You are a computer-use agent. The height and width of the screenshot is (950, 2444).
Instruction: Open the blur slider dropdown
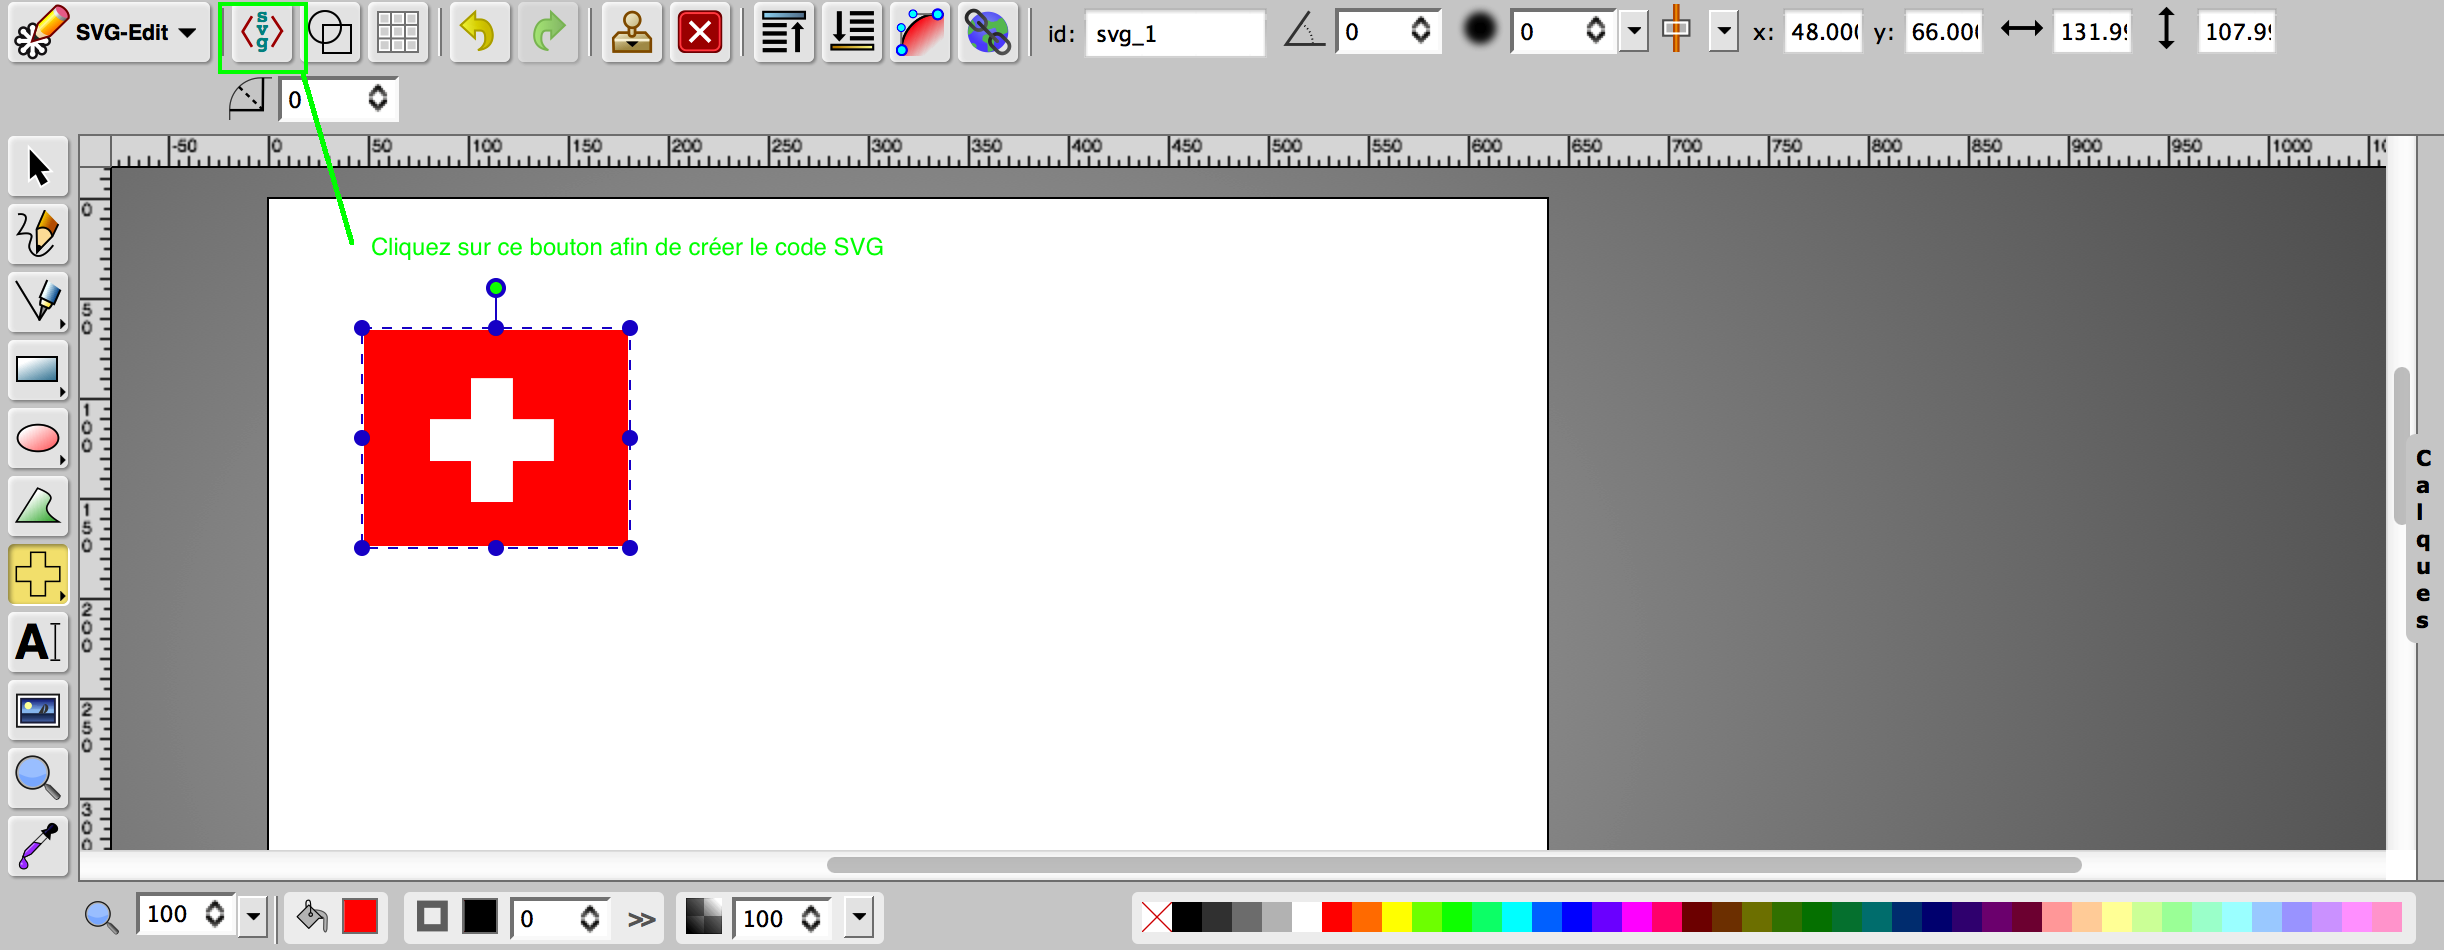coord(1634,31)
